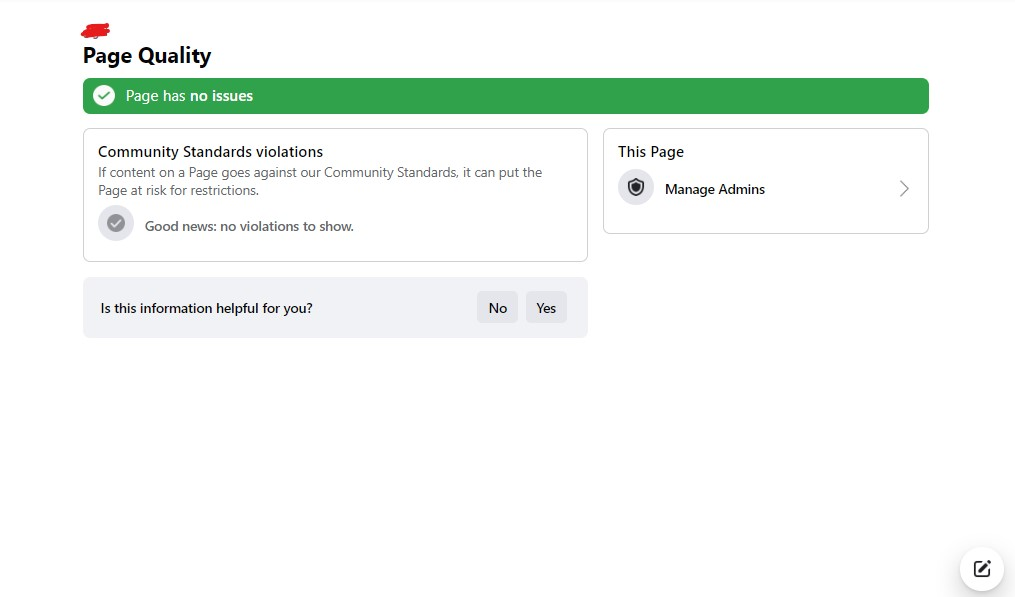Screen dimensions: 1015x597
Task: Click the gray checkmark icon beside Good news
Action: pos(116,223)
